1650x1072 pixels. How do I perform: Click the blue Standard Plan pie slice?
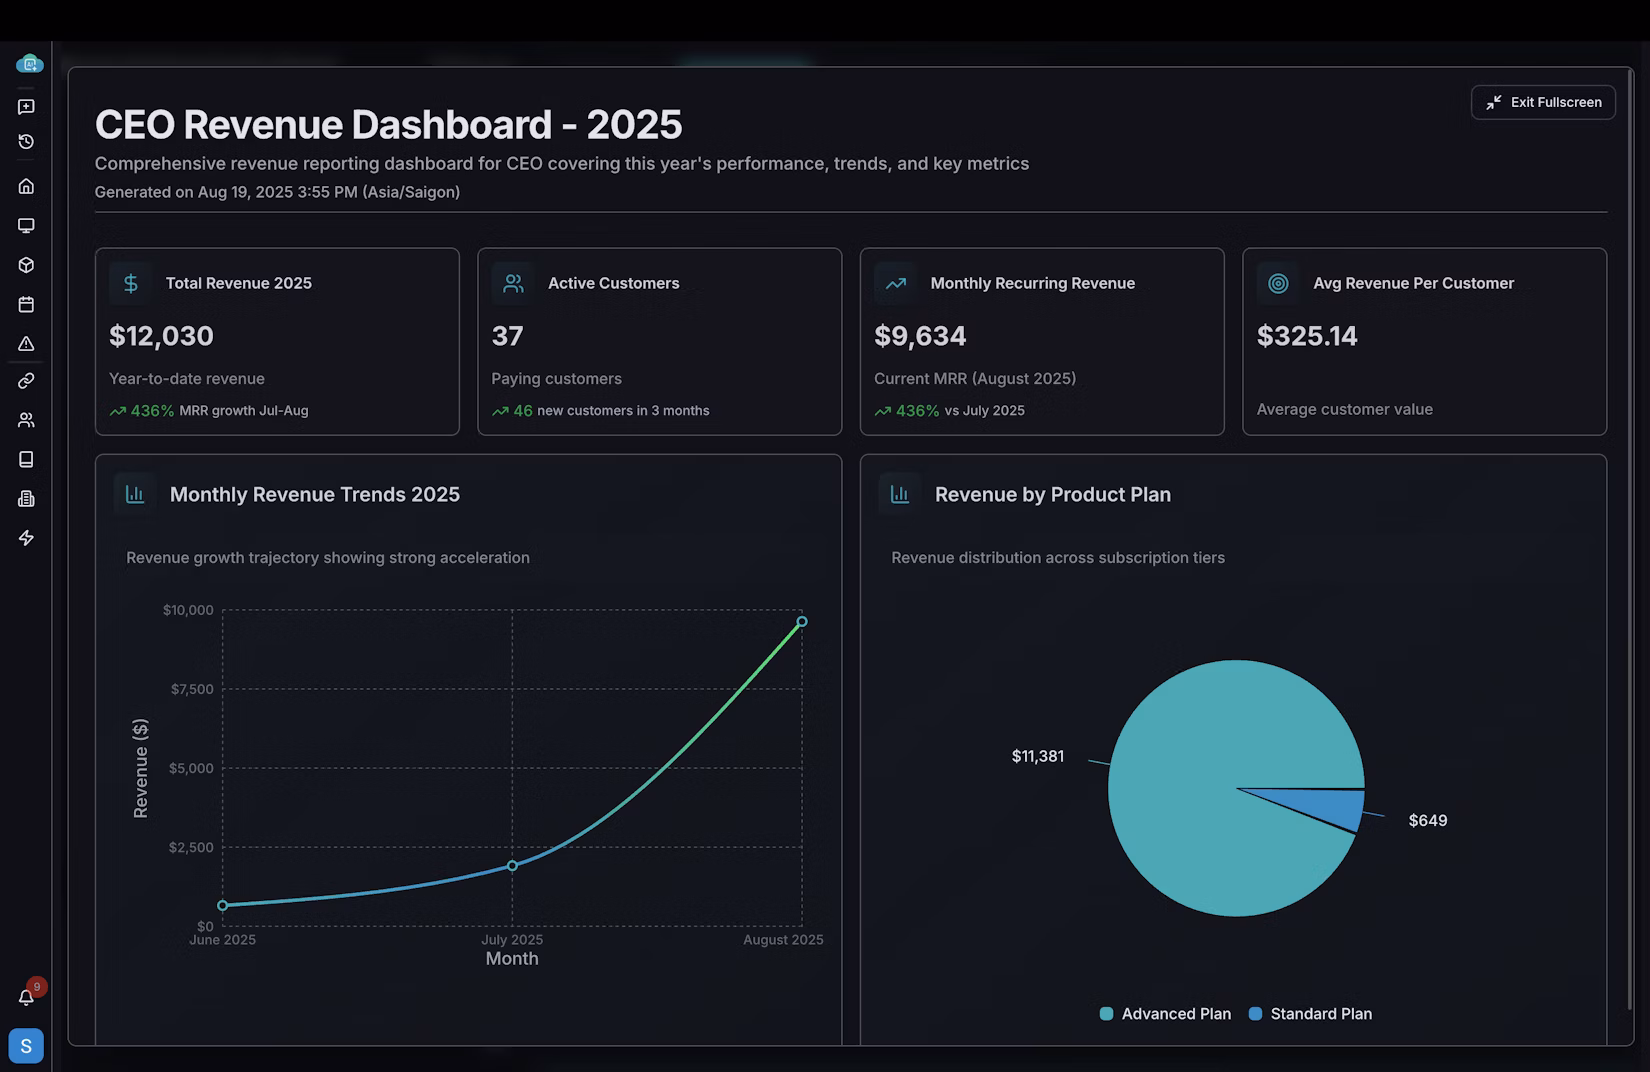1330,808
